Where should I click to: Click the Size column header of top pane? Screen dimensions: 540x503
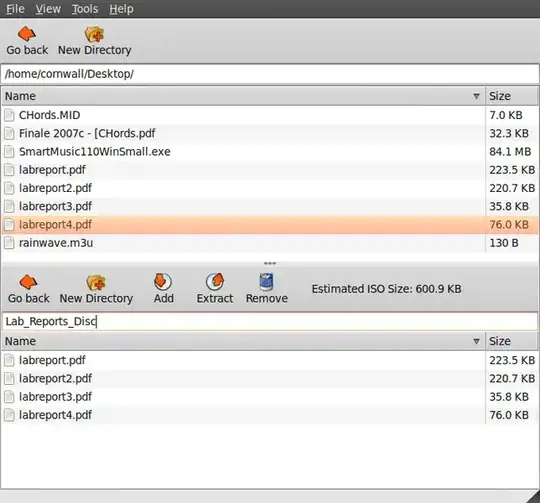(x=512, y=96)
